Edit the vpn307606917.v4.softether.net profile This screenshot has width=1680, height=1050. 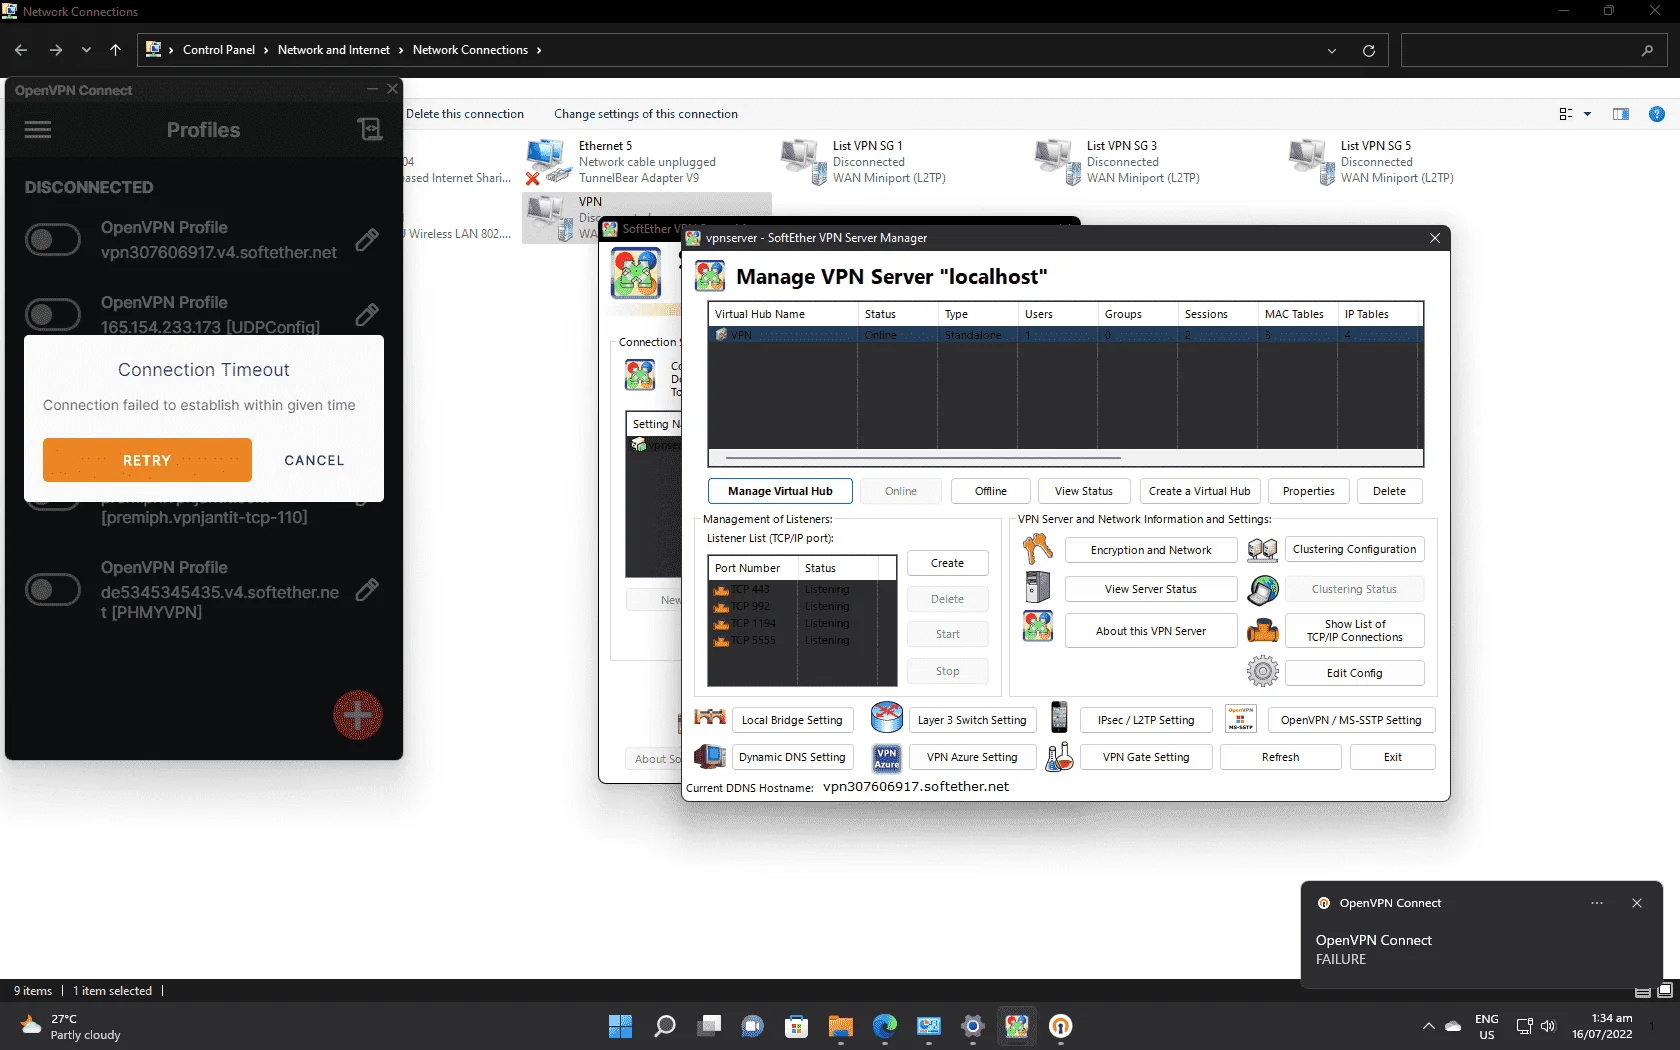click(367, 240)
